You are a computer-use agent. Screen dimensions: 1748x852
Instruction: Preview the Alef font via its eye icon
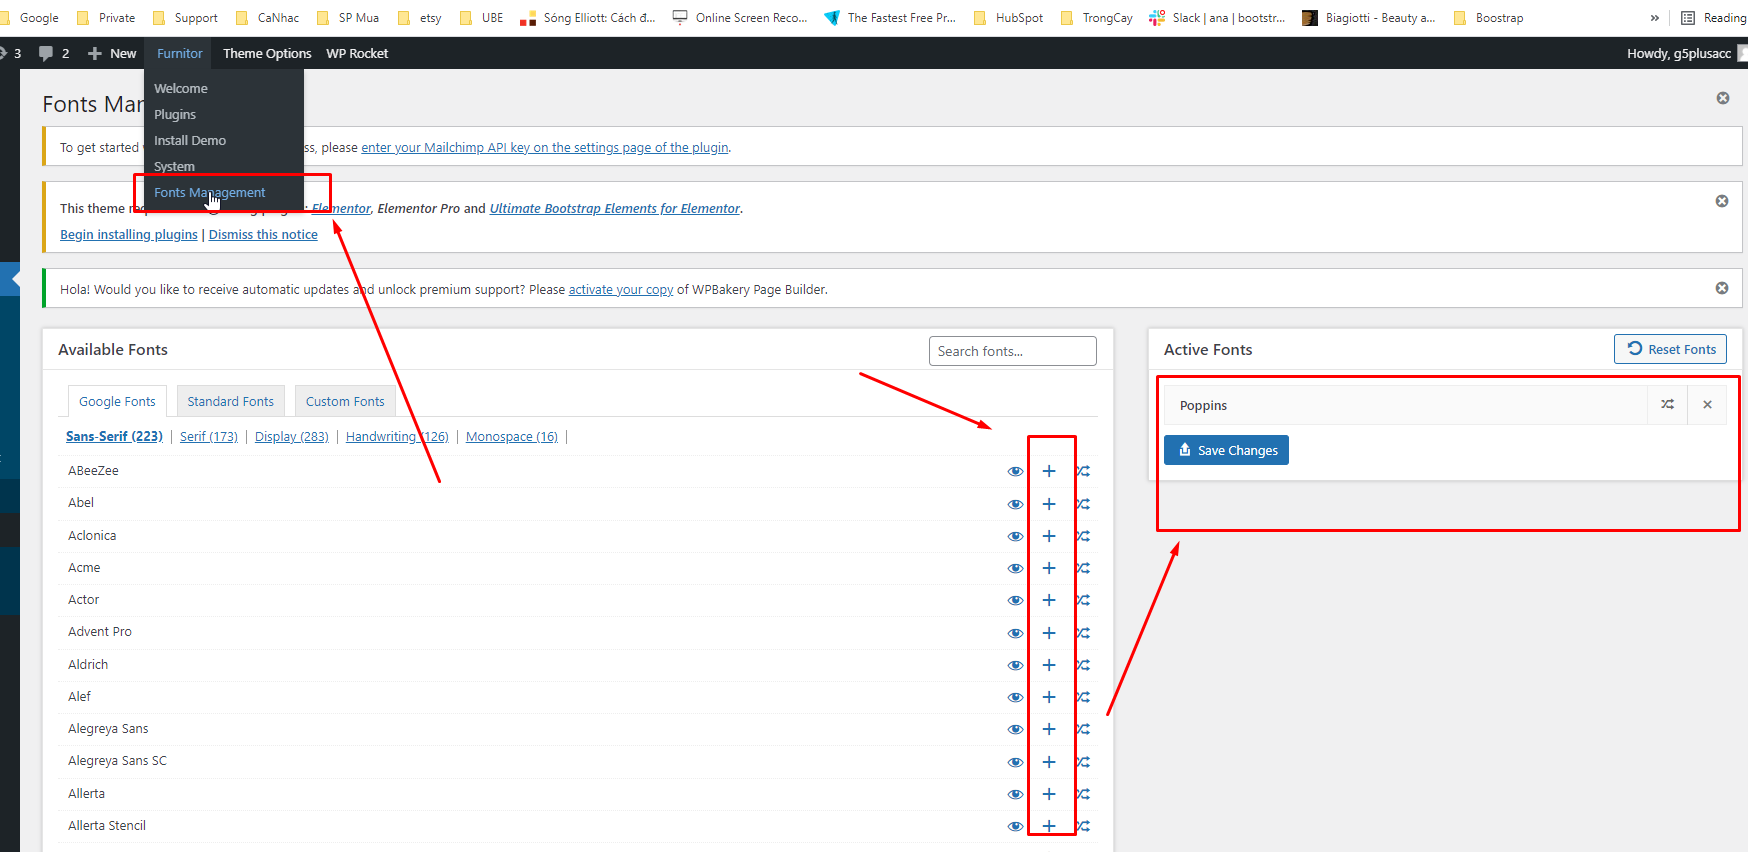click(x=1015, y=697)
